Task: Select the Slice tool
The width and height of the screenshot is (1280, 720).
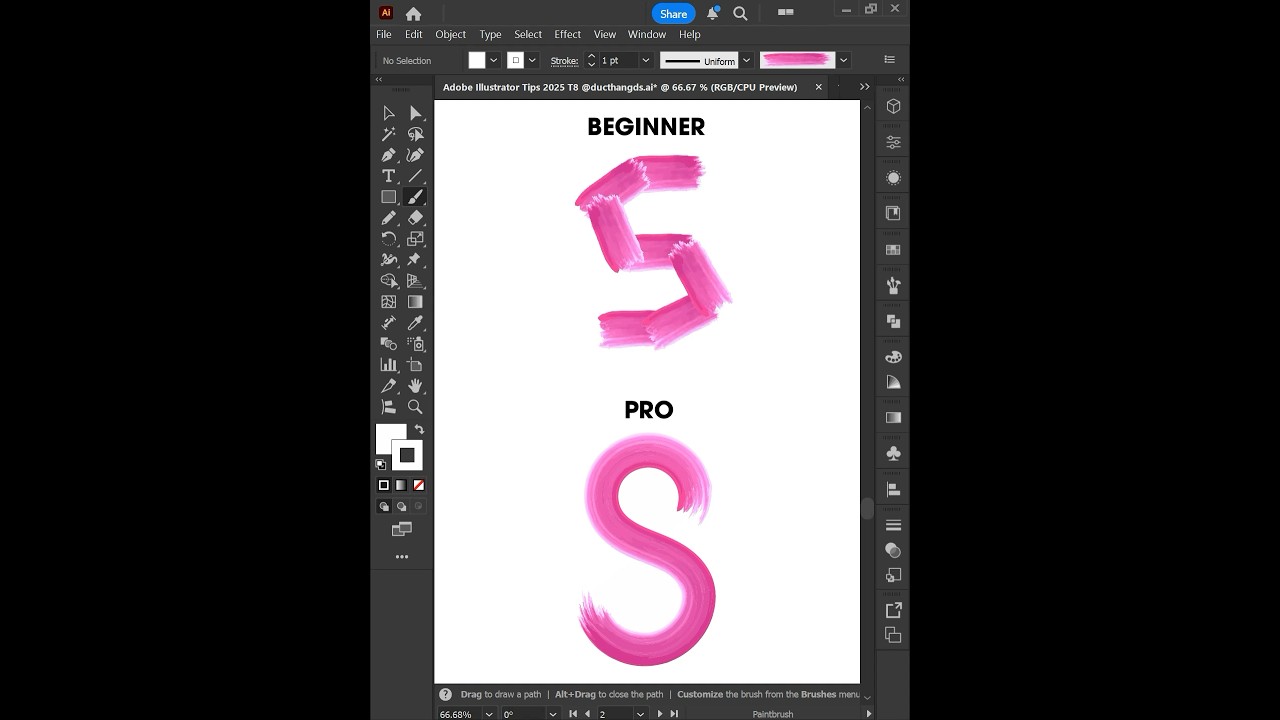Action: tap(389, 386)
